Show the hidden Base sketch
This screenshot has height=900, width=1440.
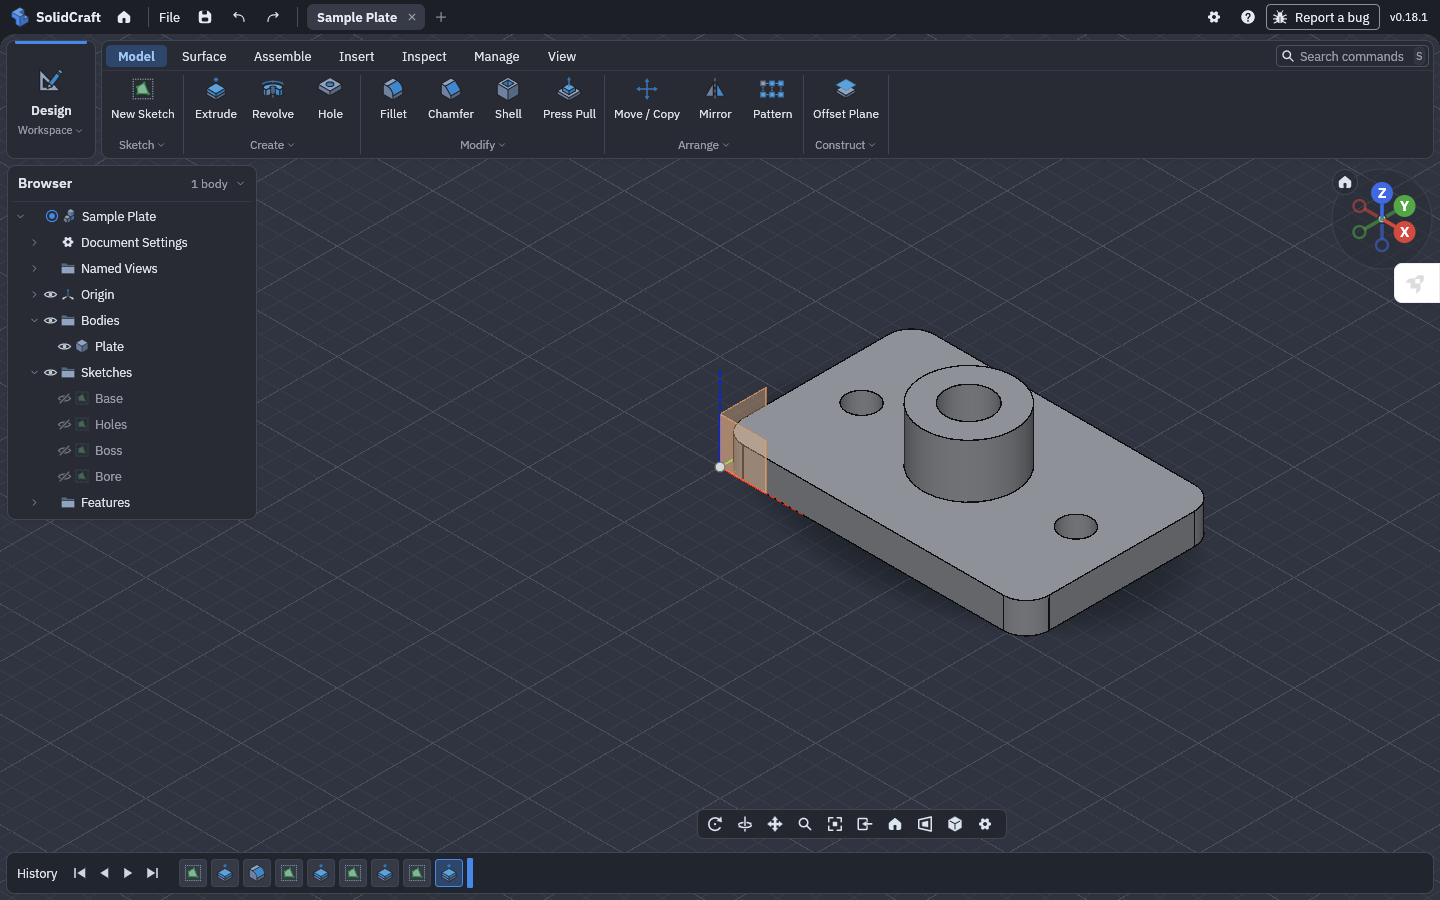pyautogui.click(x=64, y=399)
